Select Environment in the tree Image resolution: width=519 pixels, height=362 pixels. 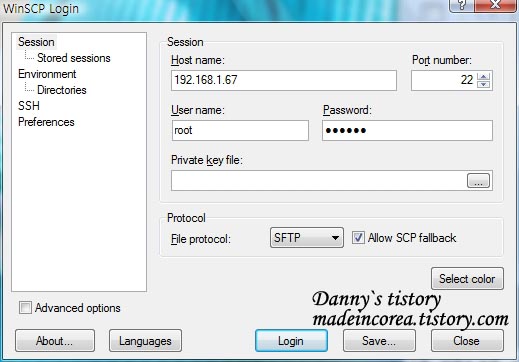pos(47,74)
